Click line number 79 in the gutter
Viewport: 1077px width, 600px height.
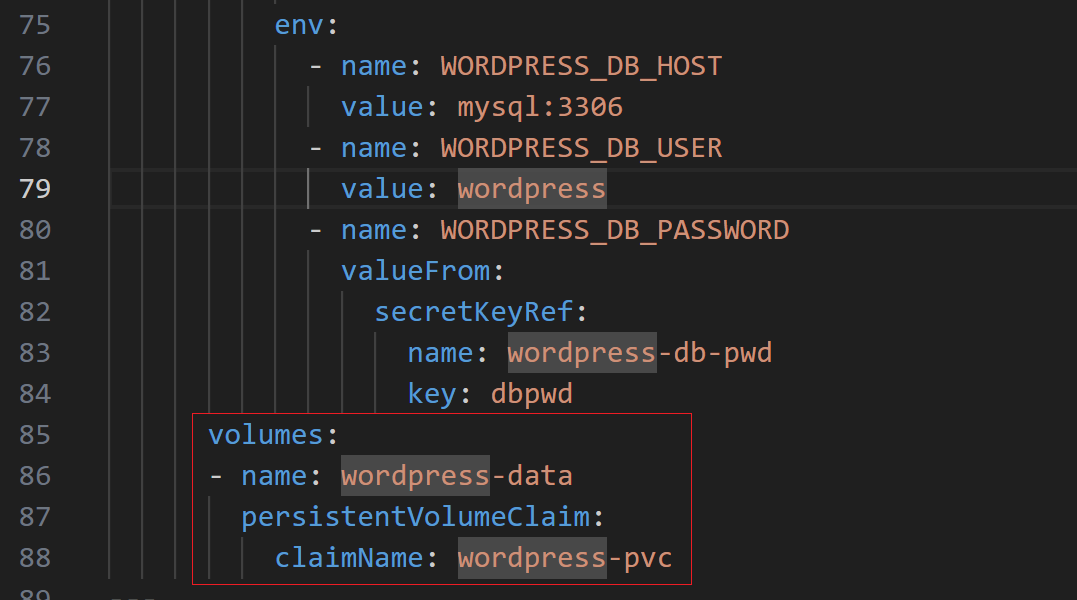click(x=35, y=189)
